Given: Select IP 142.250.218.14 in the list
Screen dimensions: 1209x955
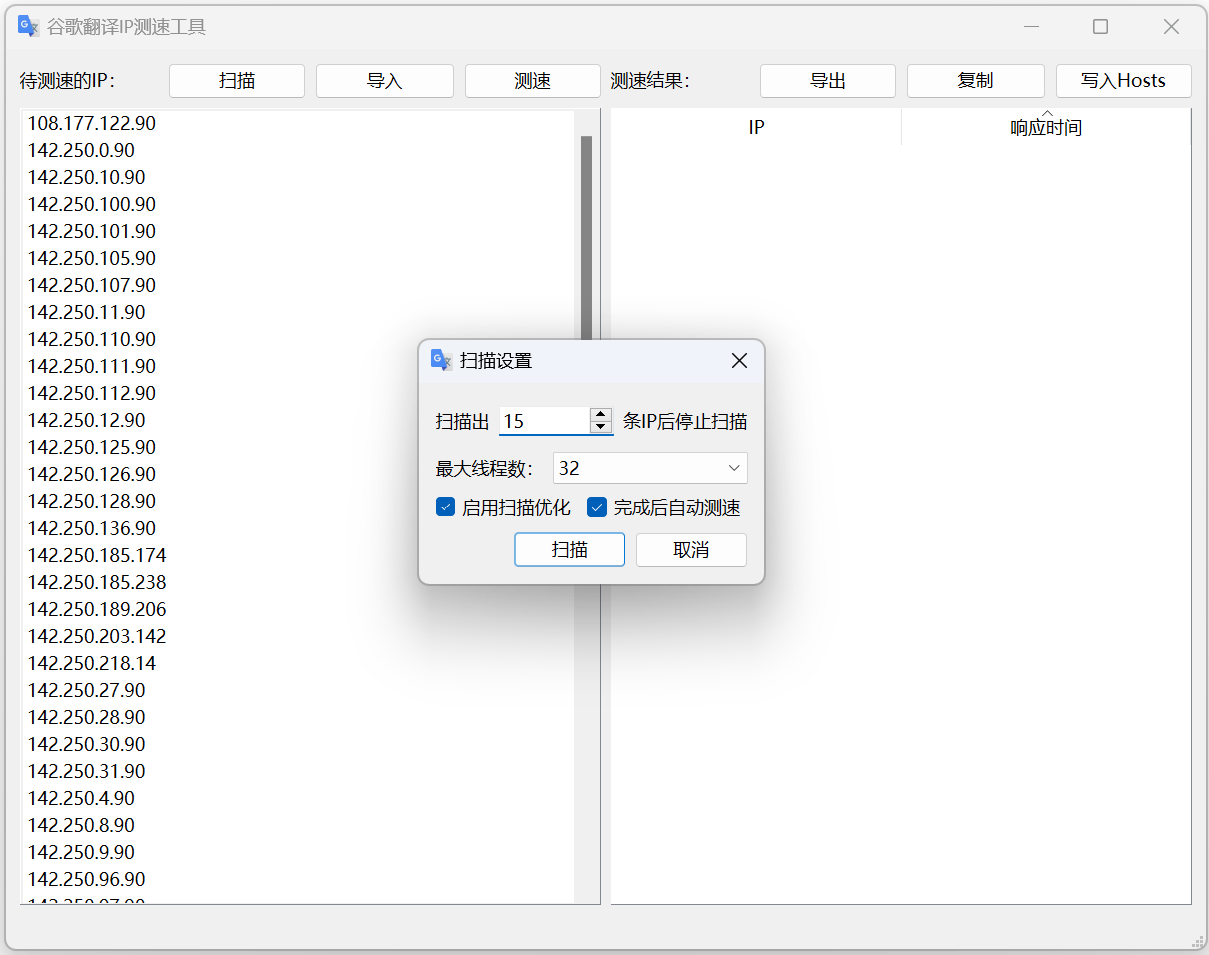Looking at the screenshot, I should tap(92, 663).
